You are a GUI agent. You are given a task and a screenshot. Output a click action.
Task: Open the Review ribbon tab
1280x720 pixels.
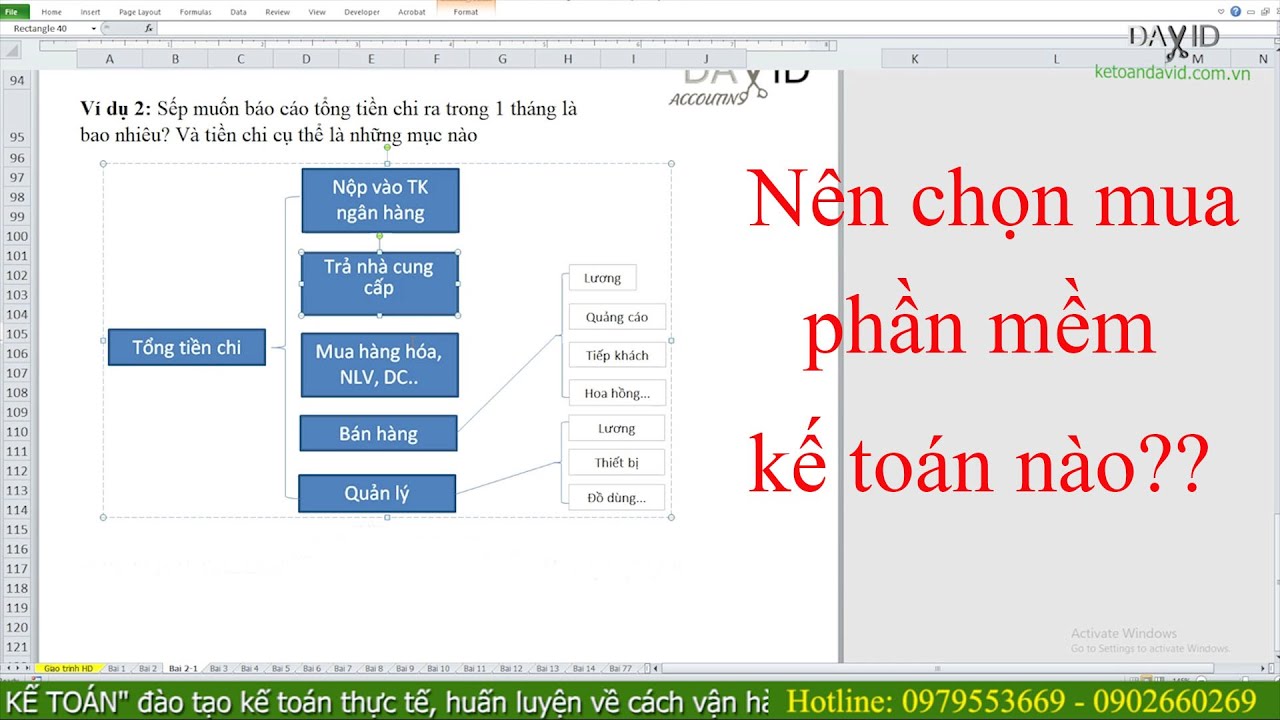coord(278,12)
